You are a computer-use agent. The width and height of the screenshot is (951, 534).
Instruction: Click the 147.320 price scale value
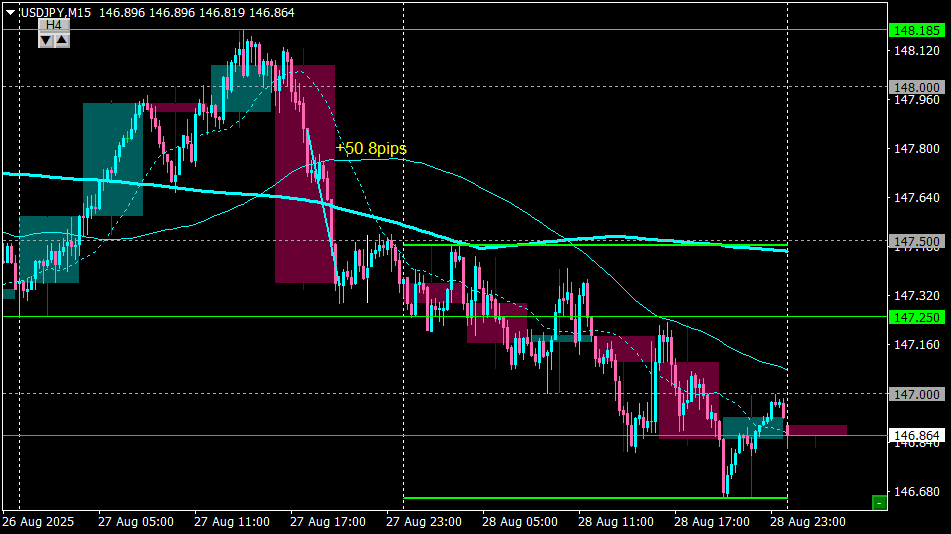pyautogui.click(x=917, y=296)
